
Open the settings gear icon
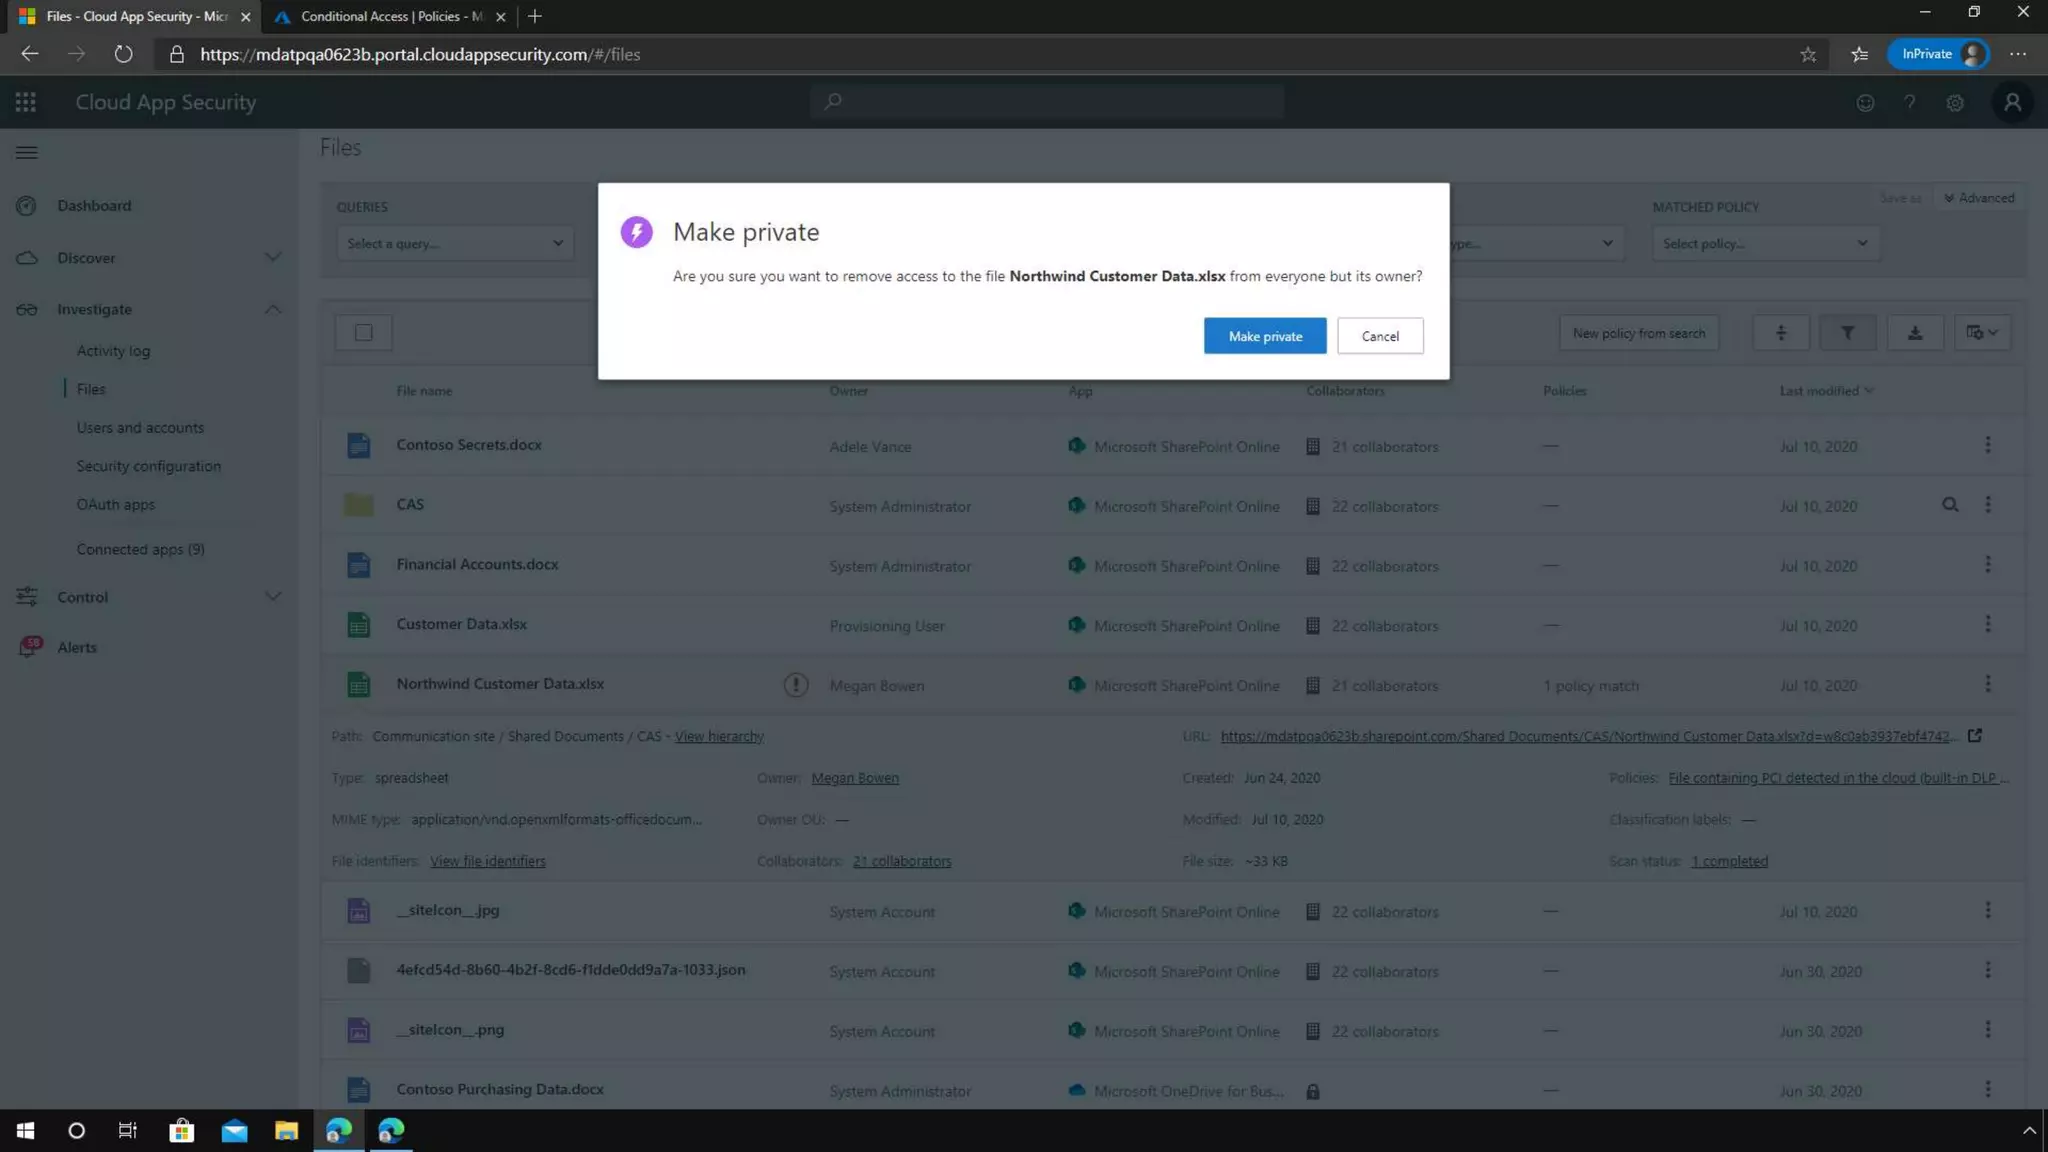[1955, 102]
